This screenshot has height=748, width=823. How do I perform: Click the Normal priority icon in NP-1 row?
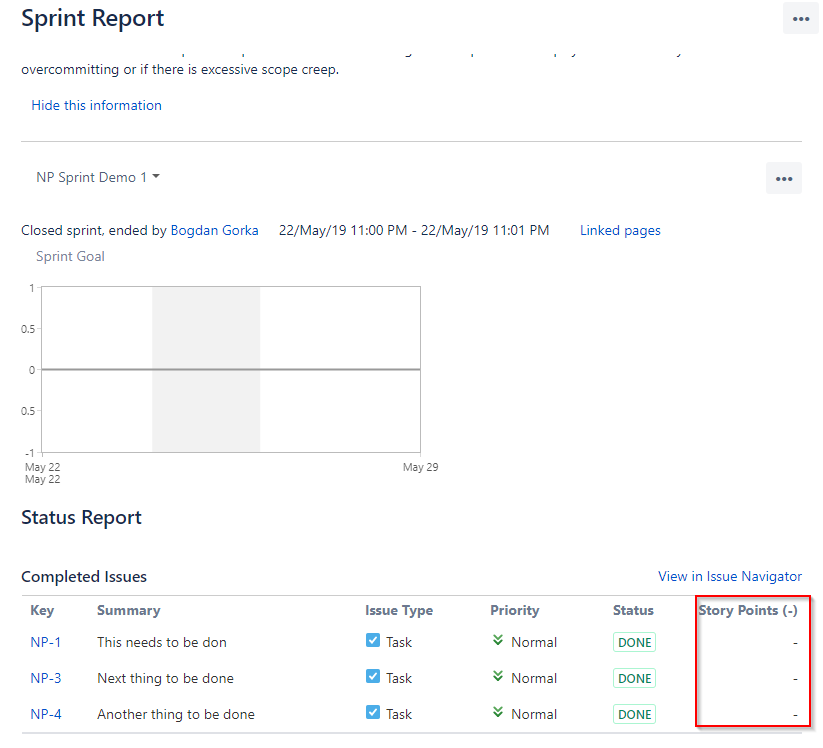(x=498, y=640)
